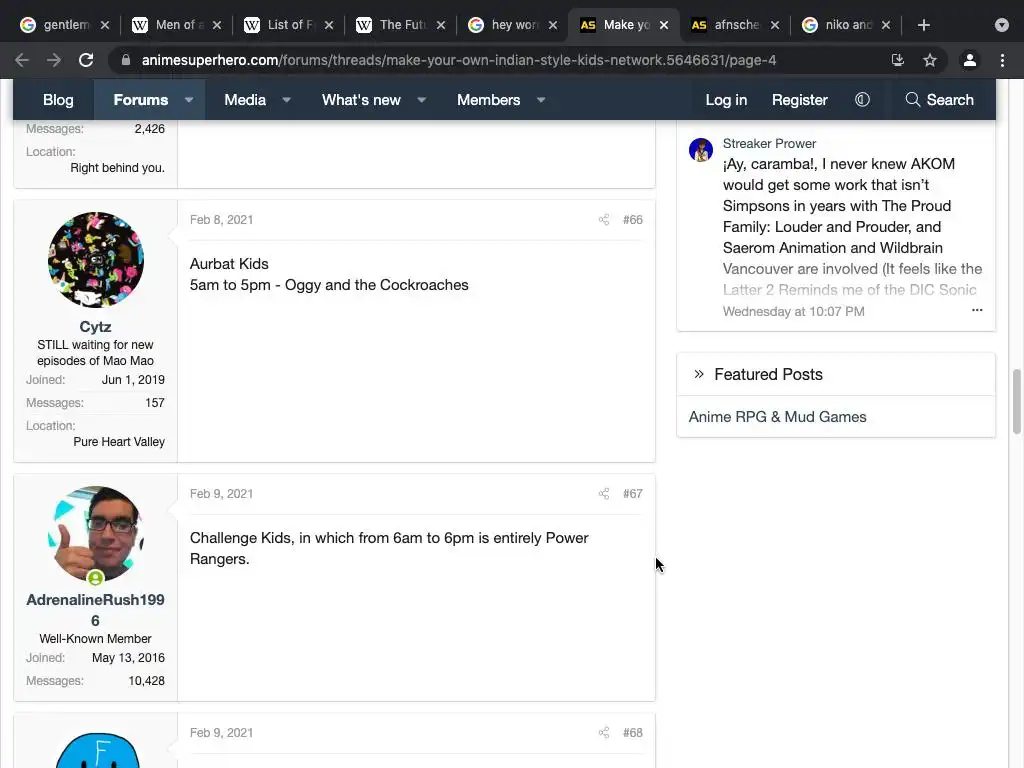Click Streaker Prower's small avatar
Image resolution: width=1024 pixels, height=768 pixels.
[x=701, y=150]
